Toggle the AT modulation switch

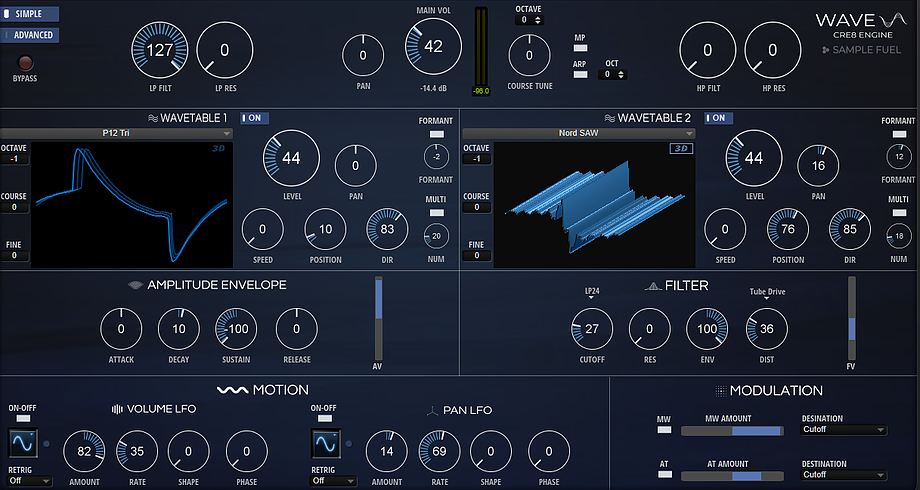click(664, 474)
